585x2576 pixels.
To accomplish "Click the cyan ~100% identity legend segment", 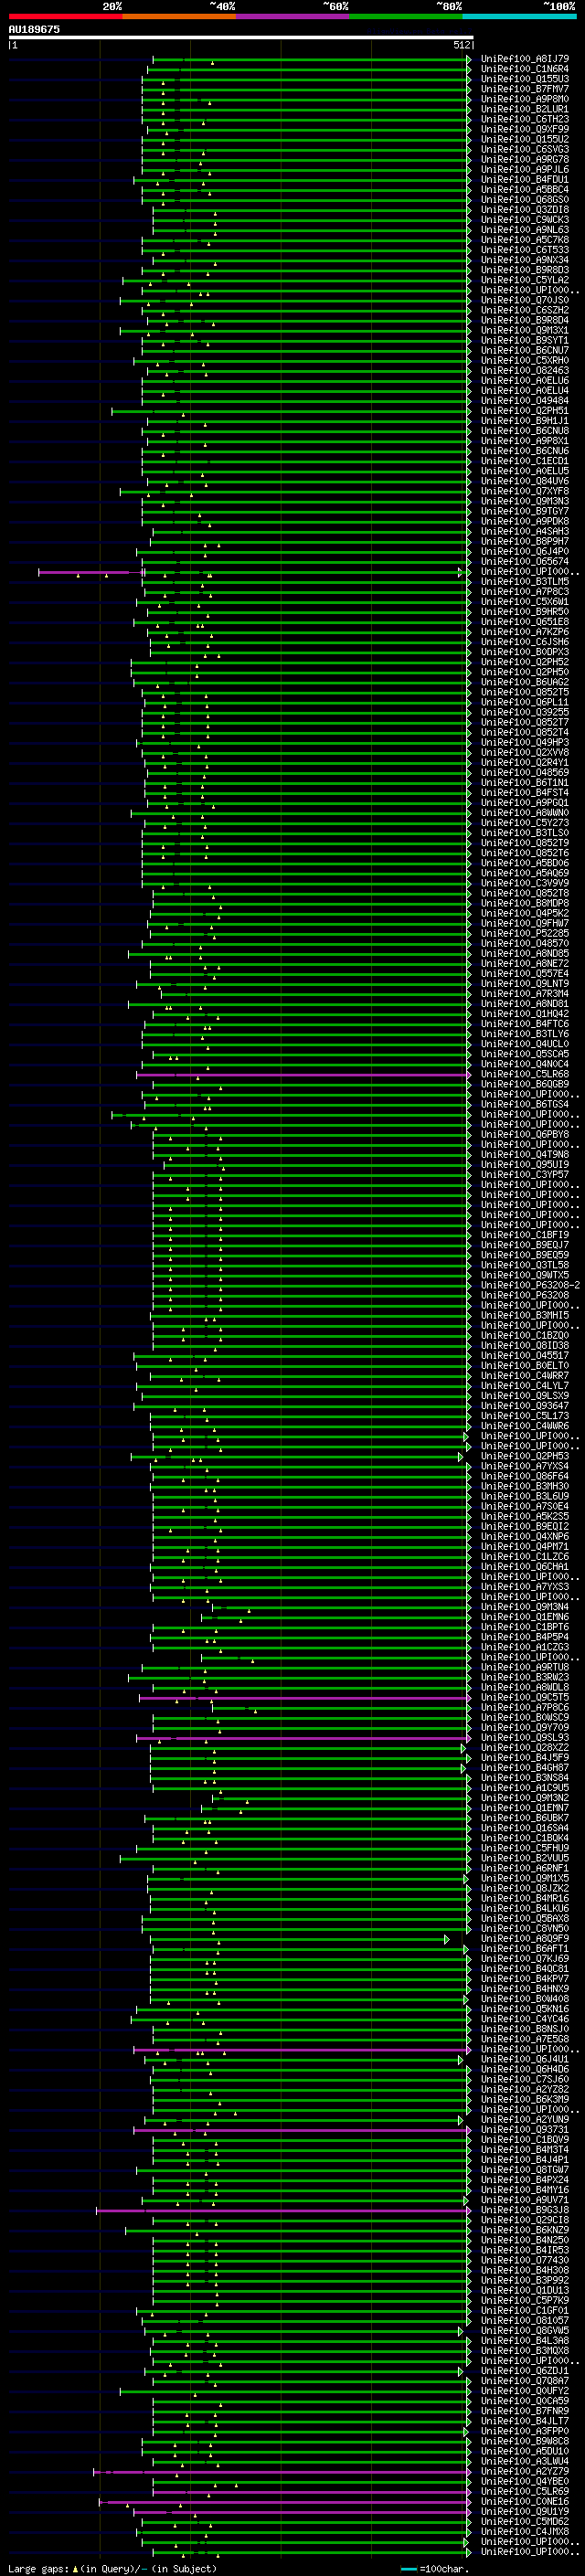I will pyautogui.click(x=519, y=16).
